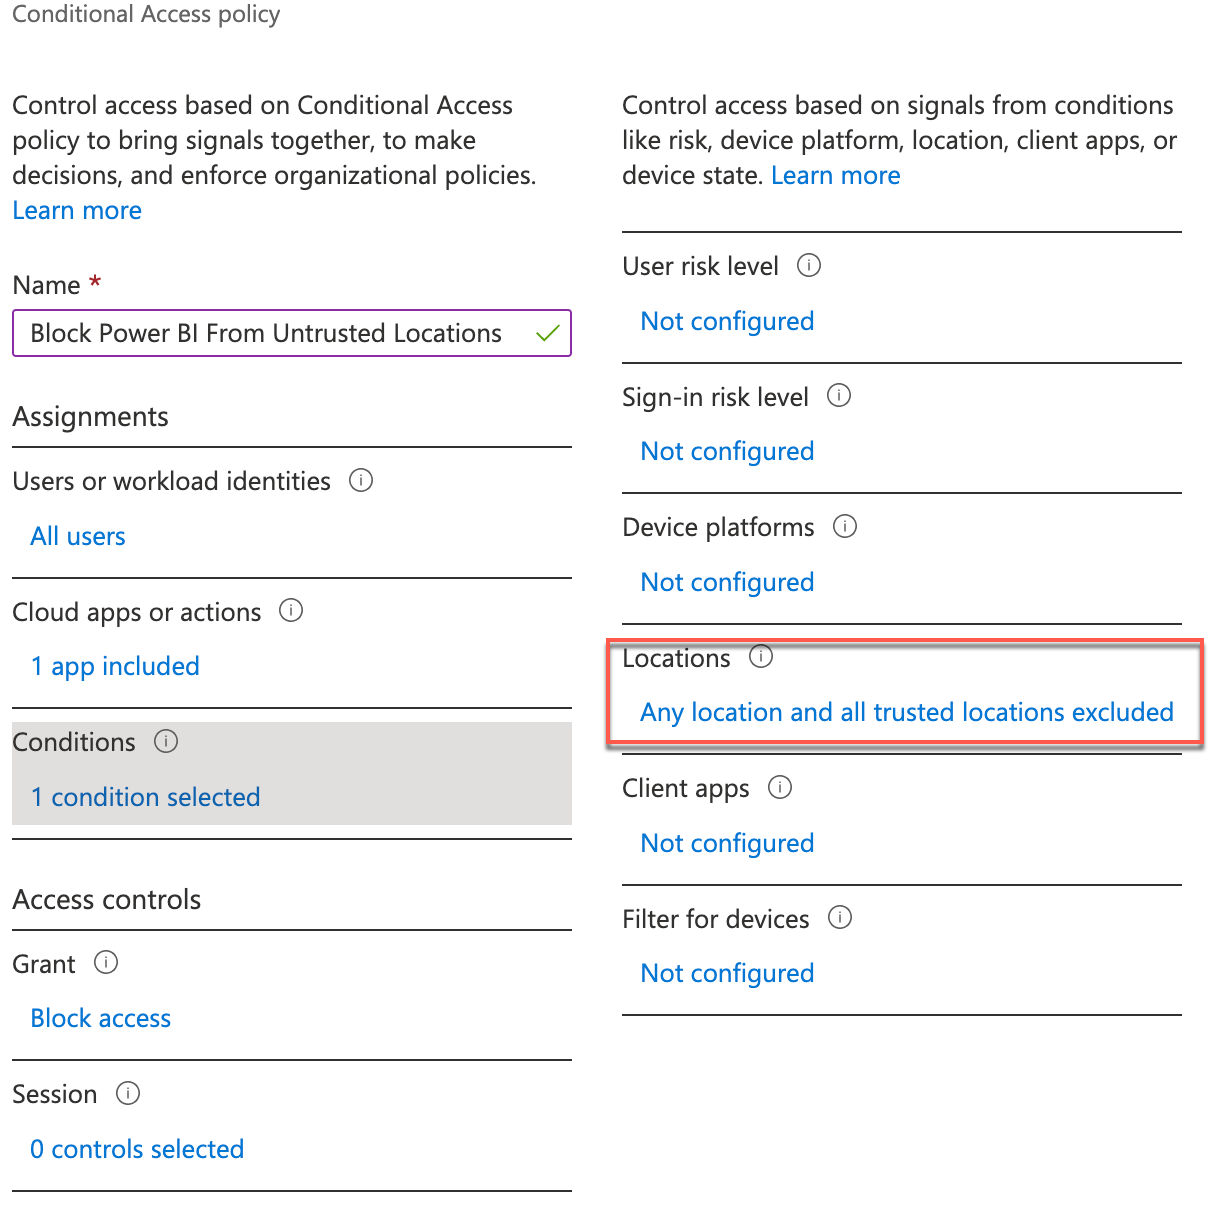Open Learn more link under device state description

836,176
